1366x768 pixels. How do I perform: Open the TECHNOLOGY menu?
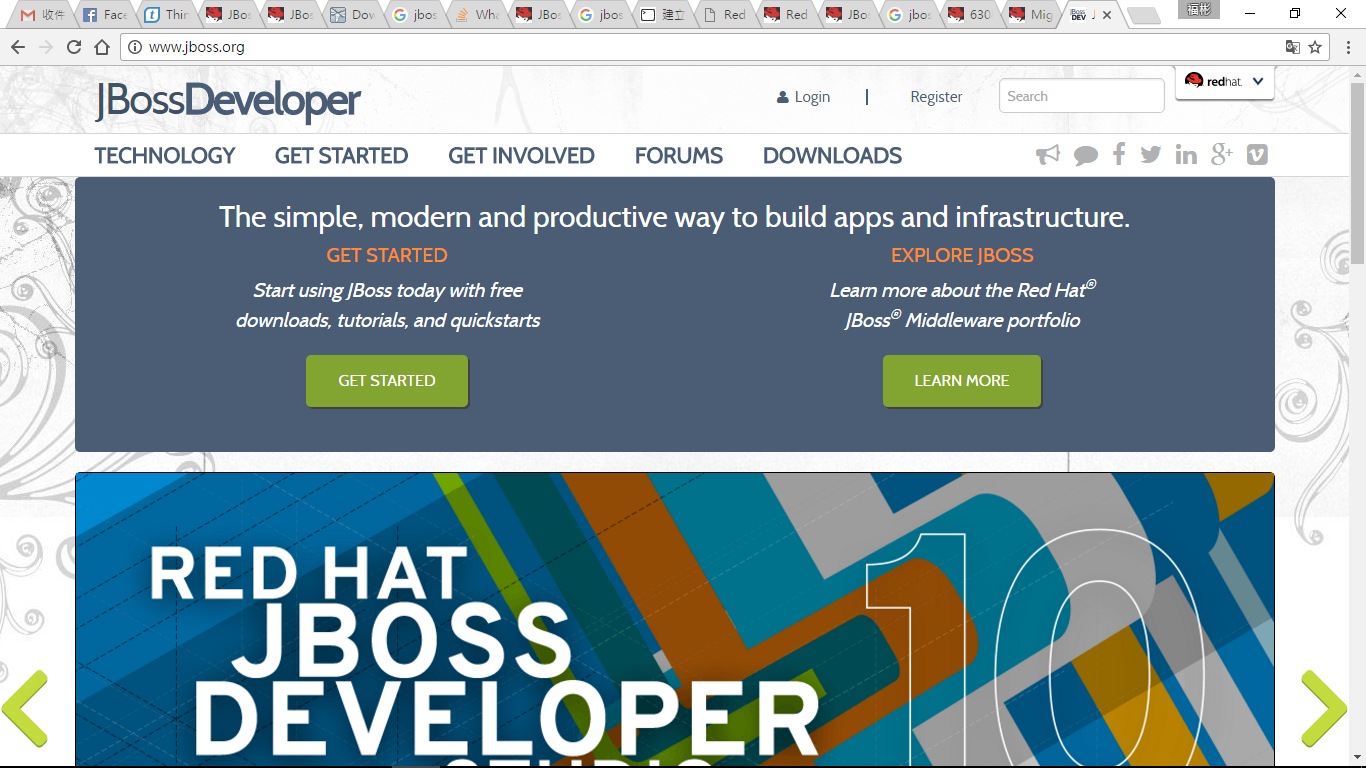(165, 156)
